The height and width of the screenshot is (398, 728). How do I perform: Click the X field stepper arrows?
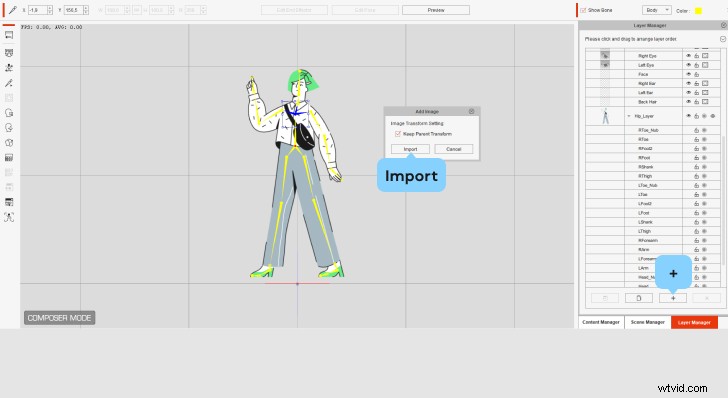click(x=50, y=10)
